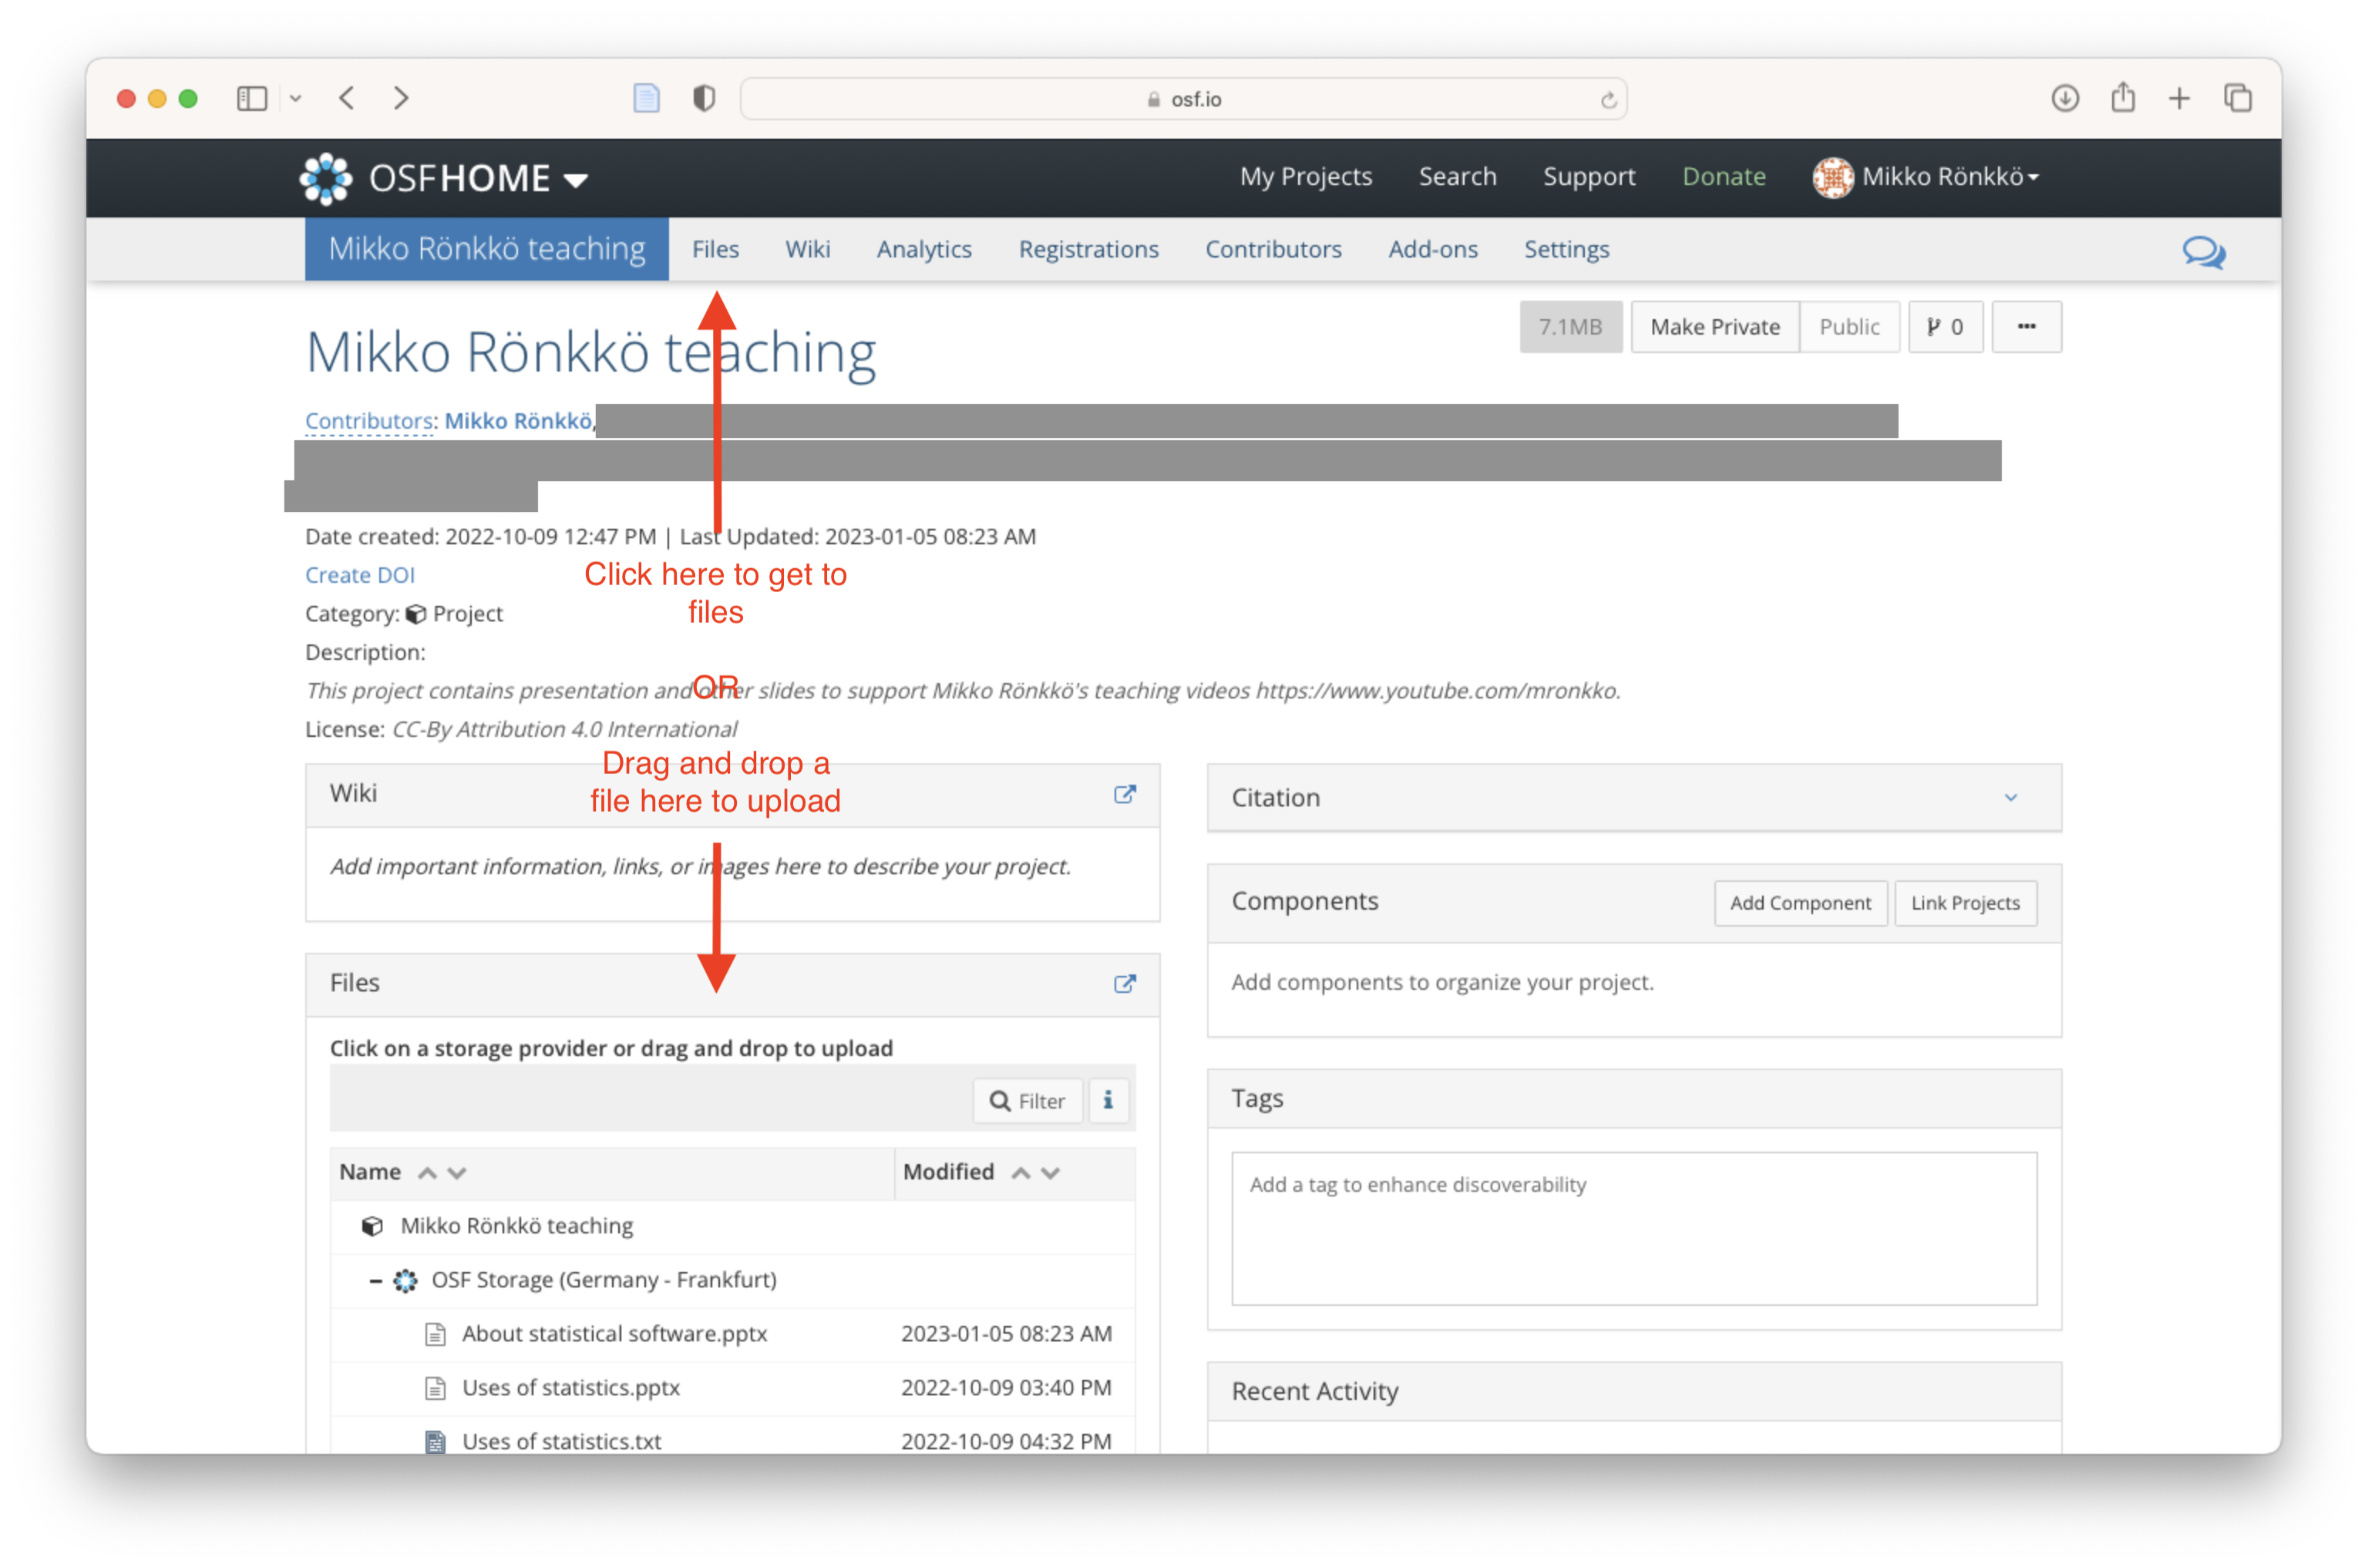Go back with the browser back arrow
Screen dimensions: 2368x1568
coord(347,98)
